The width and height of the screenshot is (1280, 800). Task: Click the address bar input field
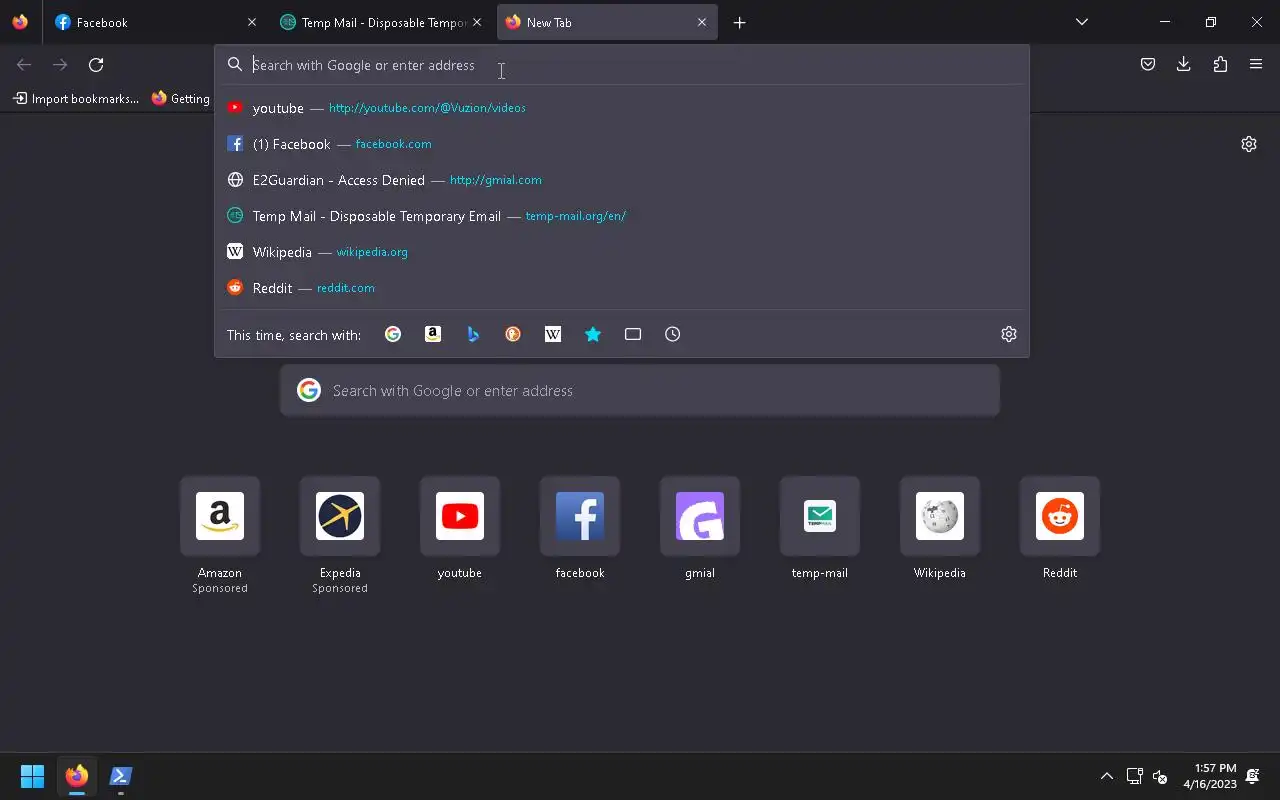(622, 65)
